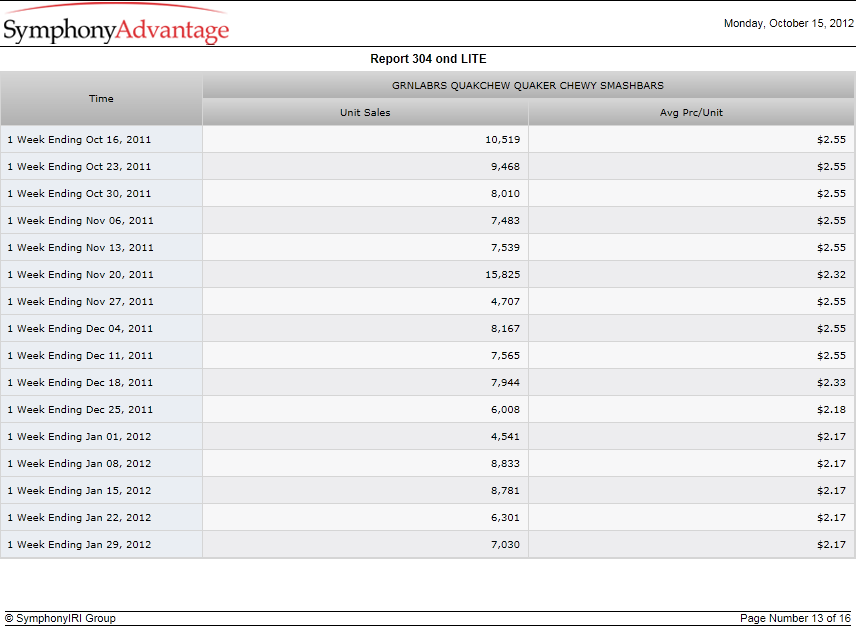Select the '1 Week Ending Nov 20, 2011' label
This screenshot has height=631, width=856.
(80, 275)
